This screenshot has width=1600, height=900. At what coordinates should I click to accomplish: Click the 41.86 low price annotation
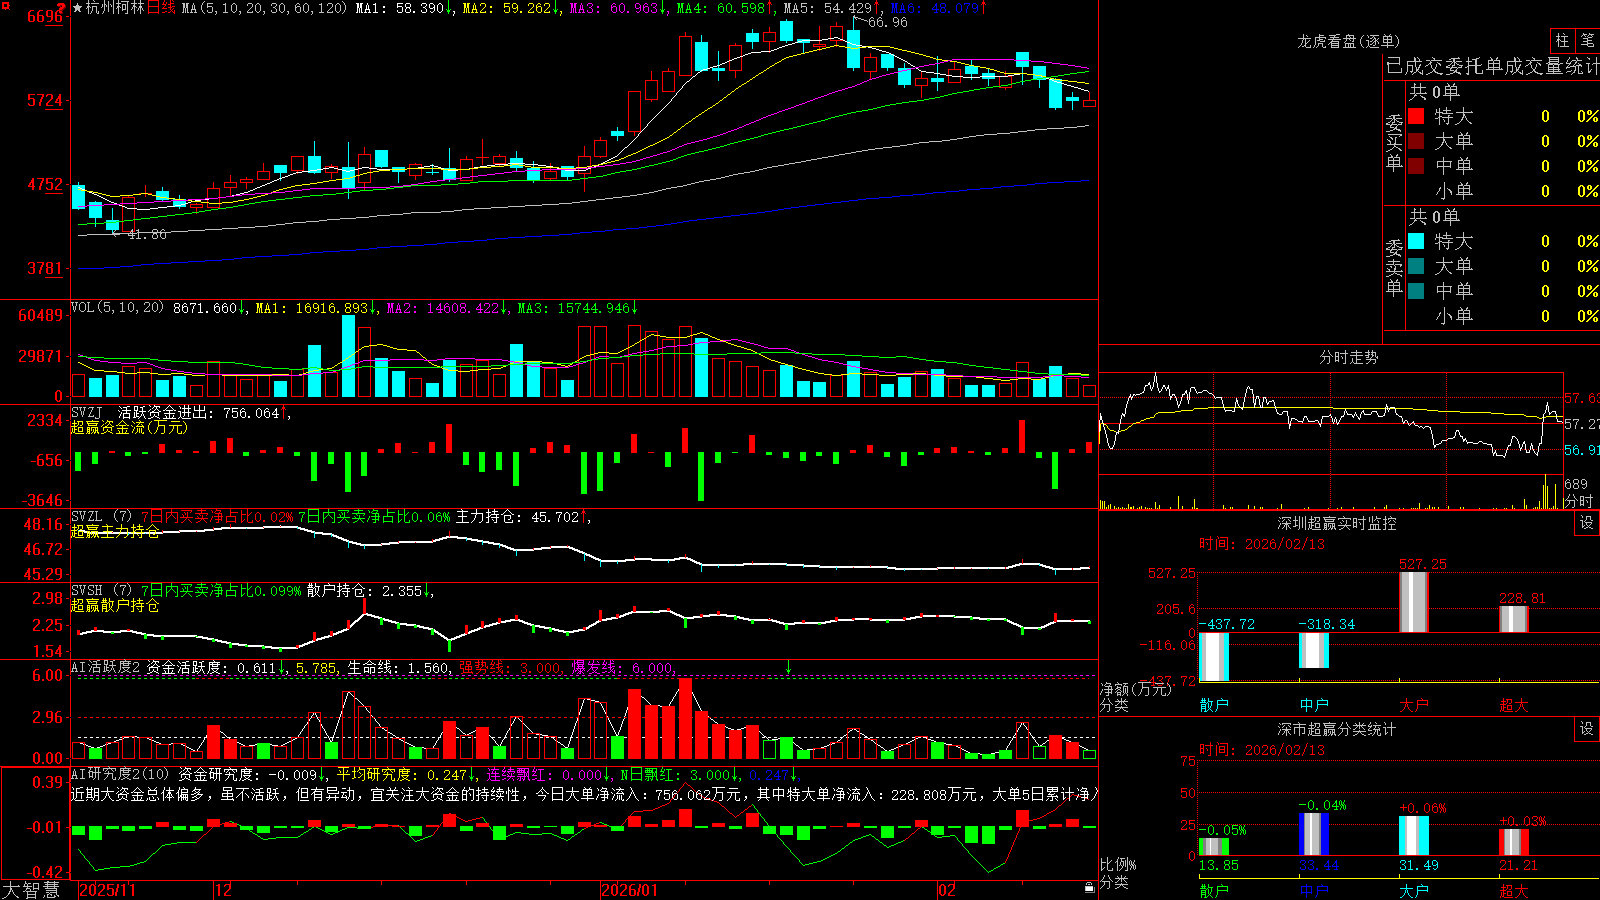(147, 234)
